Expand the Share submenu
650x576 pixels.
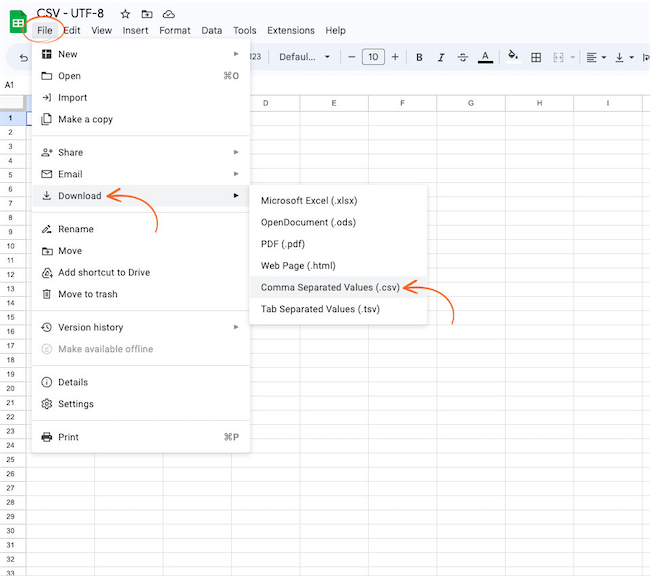(x=141, y=152)
